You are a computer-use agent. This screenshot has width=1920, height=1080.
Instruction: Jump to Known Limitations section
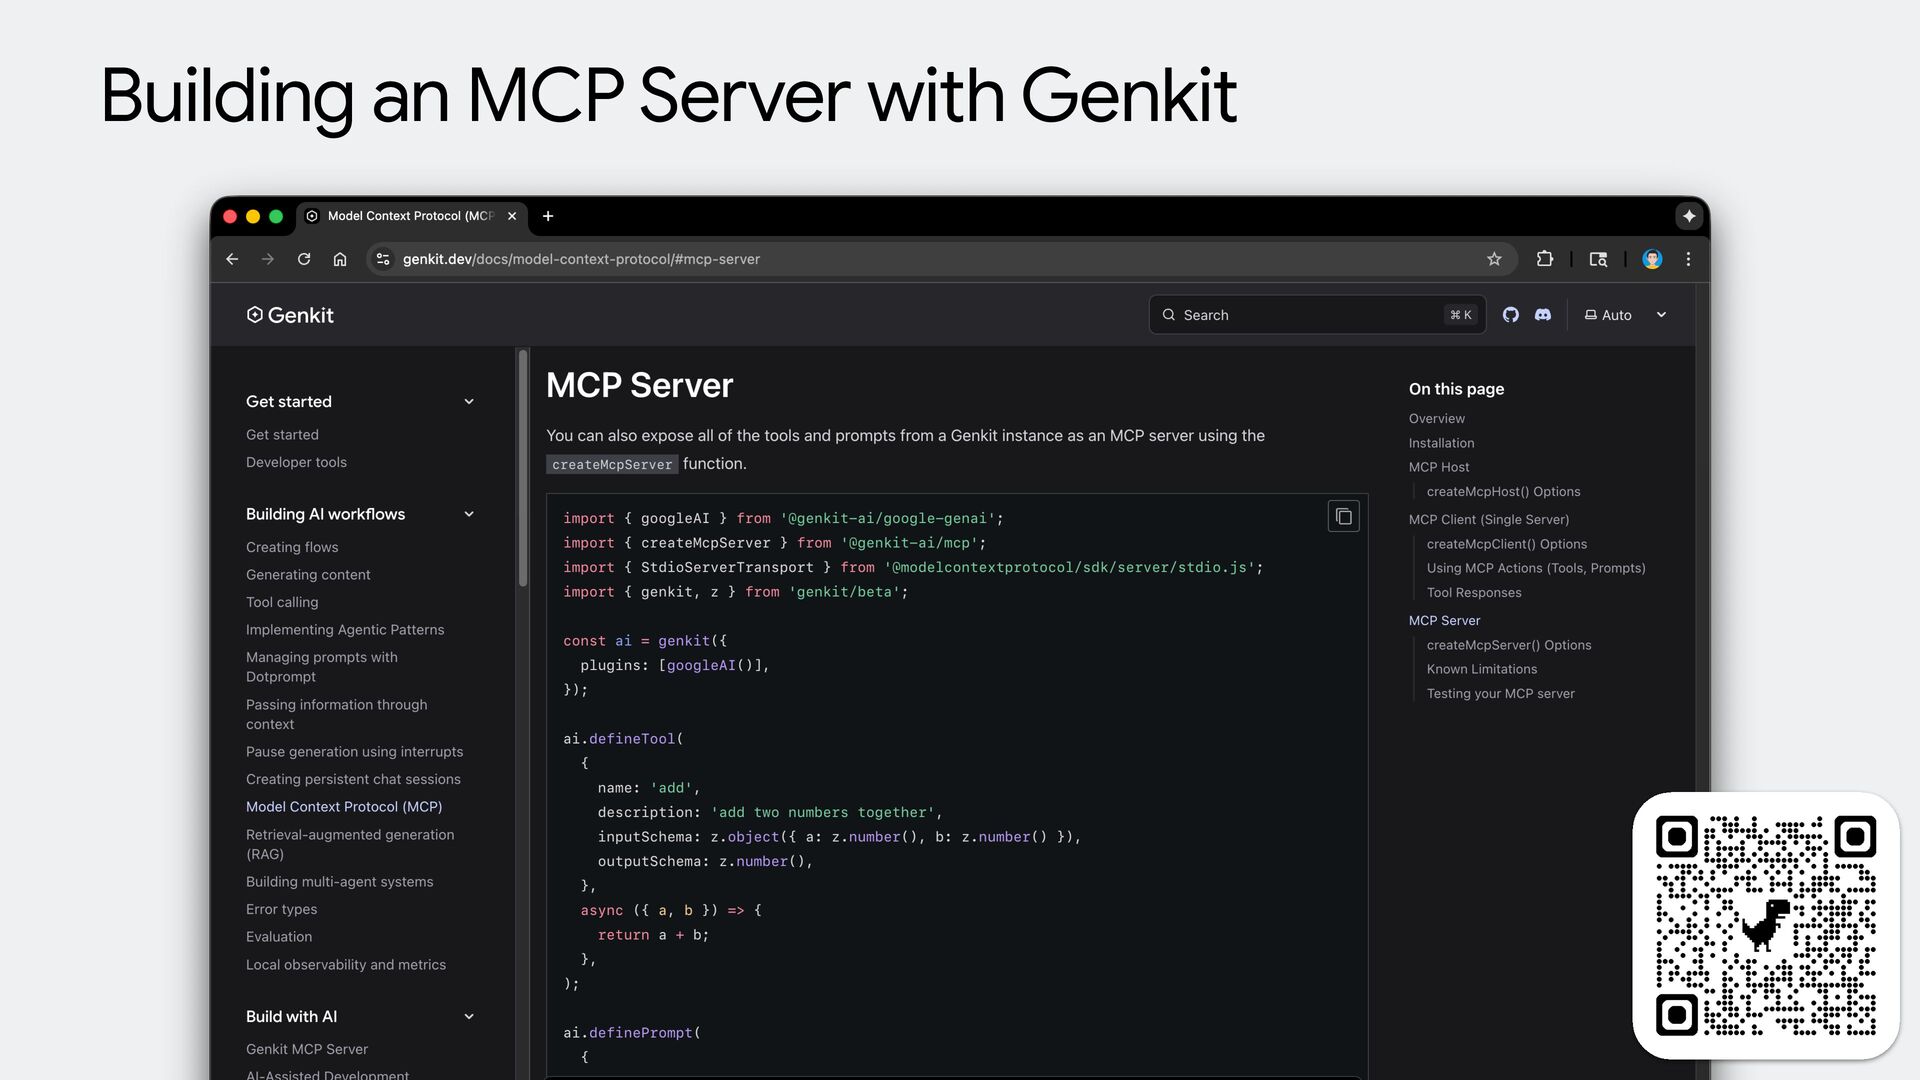point(1481,669)
